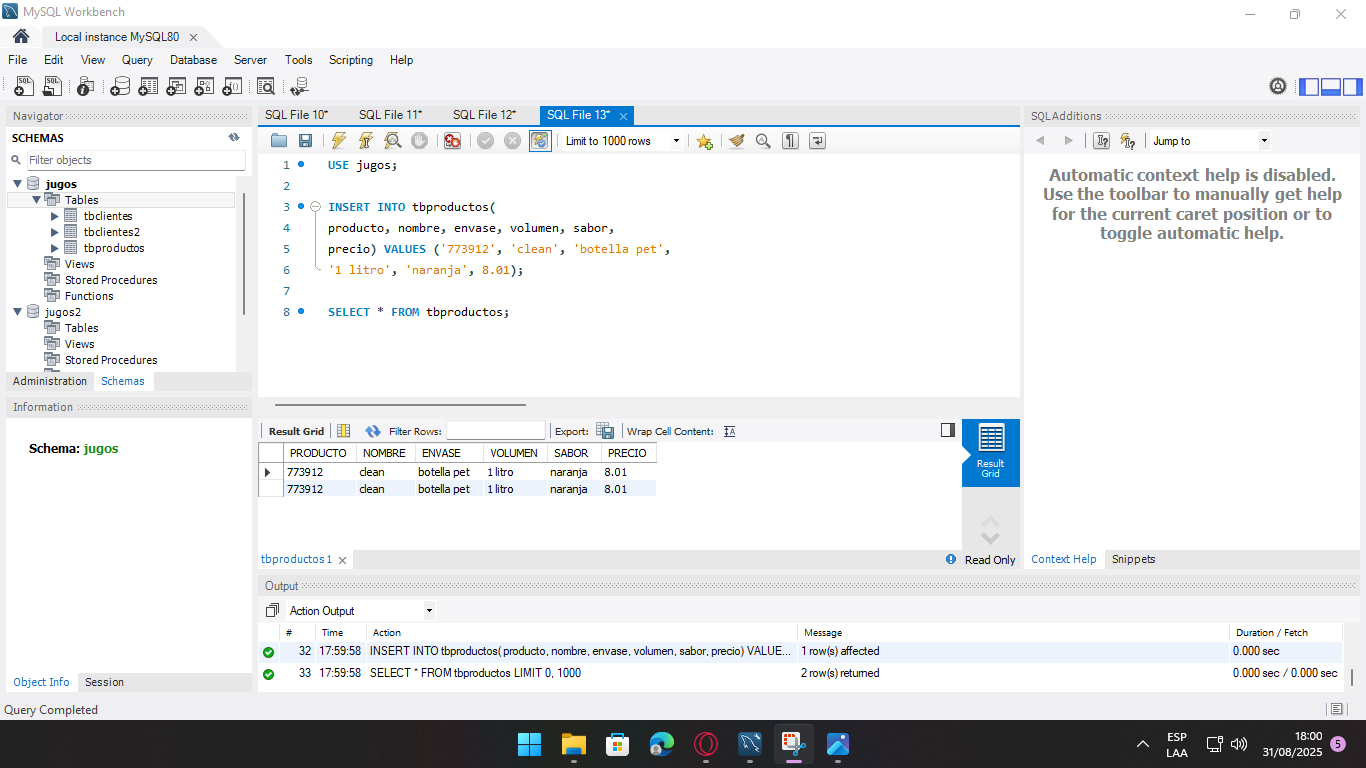Sort by PRECIO column header
Viewport: 1366px width, 768px height.
click(627, 453)
